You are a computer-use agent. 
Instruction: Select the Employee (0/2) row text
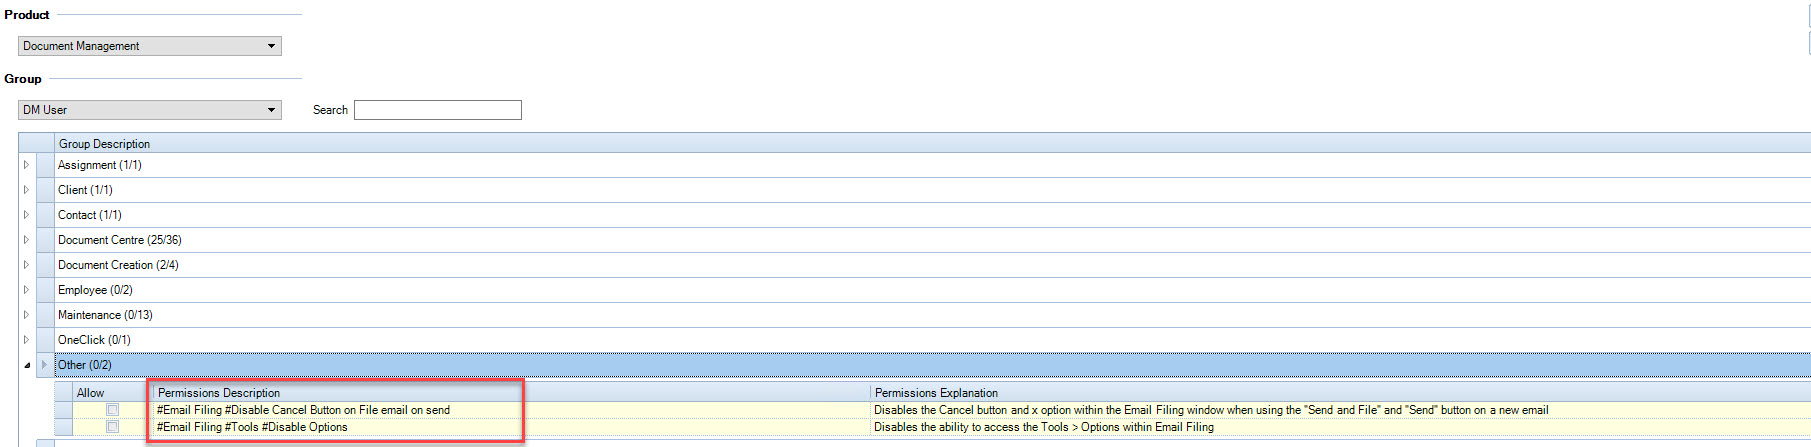pyautogui.click(x=95, y=290)
